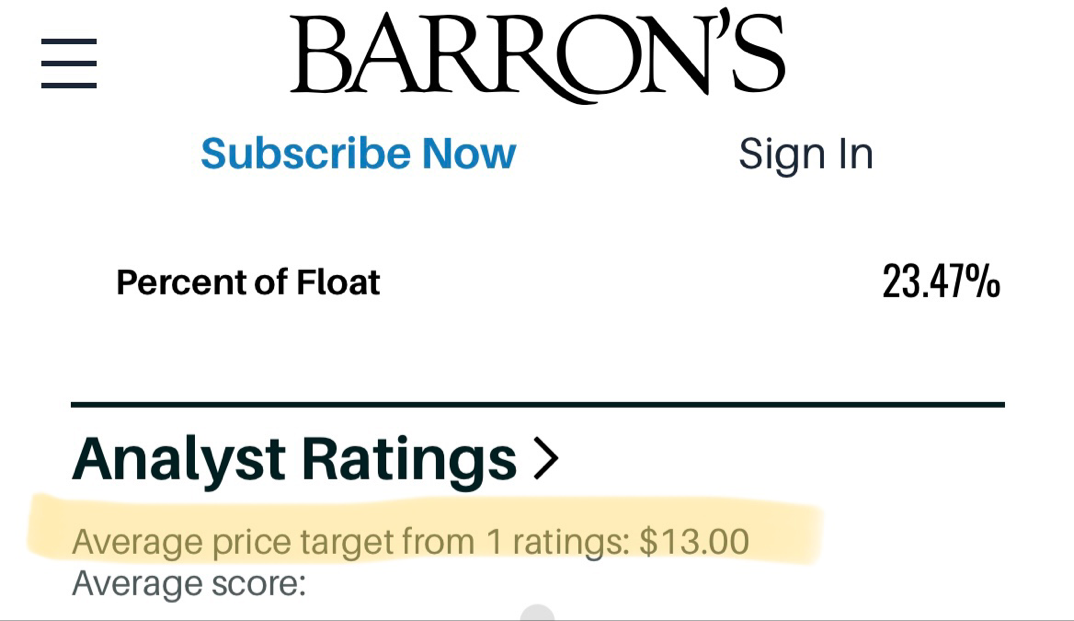Click the word "Float" in the statistics row
Image resolution: width=1074 pixels, height=621 pixels.
click(338, 283)
